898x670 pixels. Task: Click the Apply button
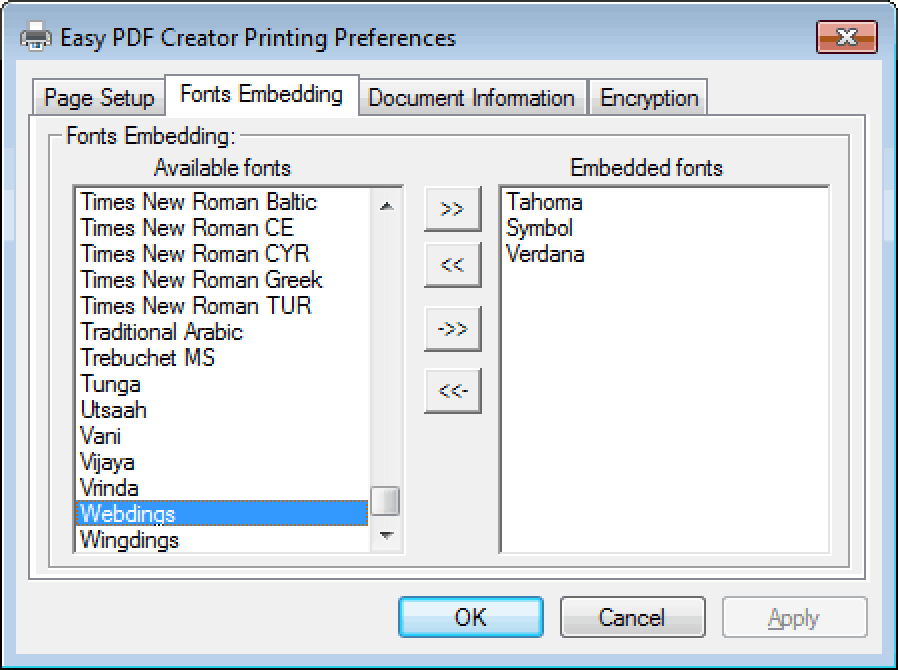(x=794, y=617)
